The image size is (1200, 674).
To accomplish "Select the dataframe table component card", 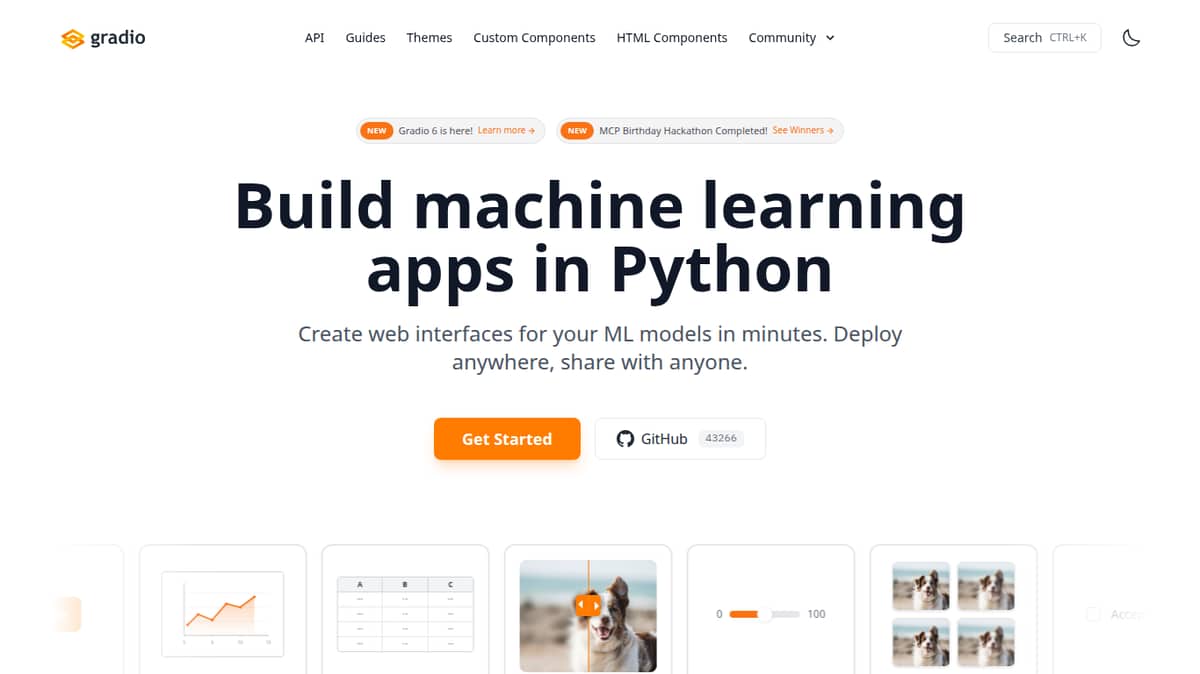I will point(405,609).
